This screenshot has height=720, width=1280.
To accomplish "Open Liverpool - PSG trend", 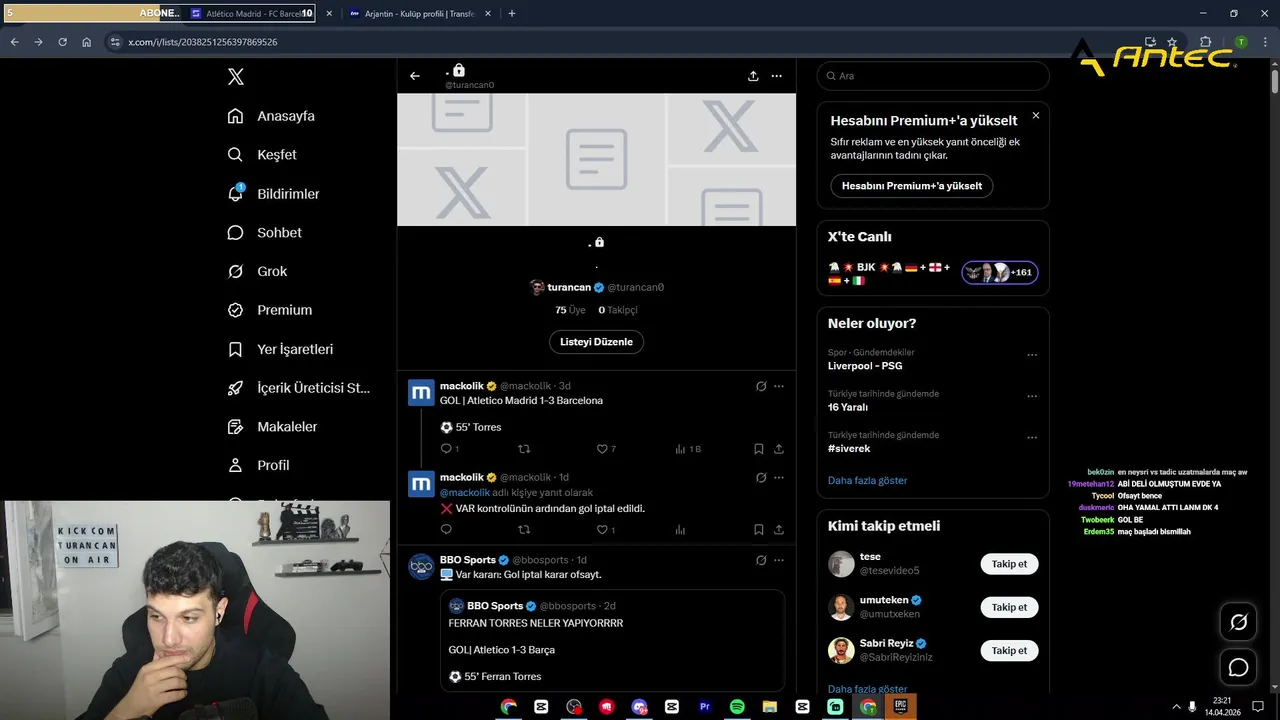I will [865, 366].
